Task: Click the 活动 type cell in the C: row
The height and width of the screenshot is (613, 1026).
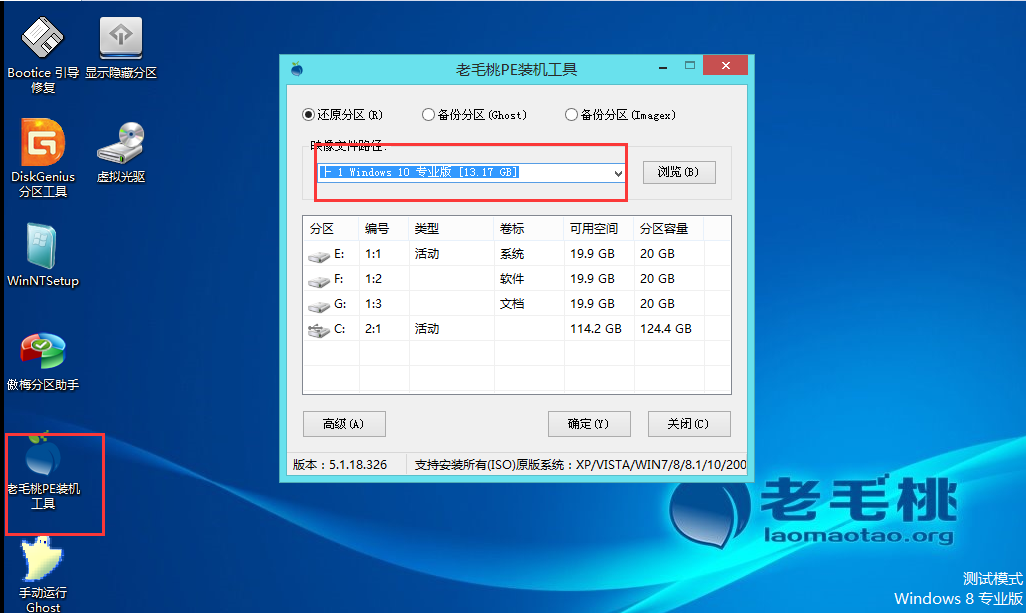Action: pyautogui.click(x=427, y=328)
